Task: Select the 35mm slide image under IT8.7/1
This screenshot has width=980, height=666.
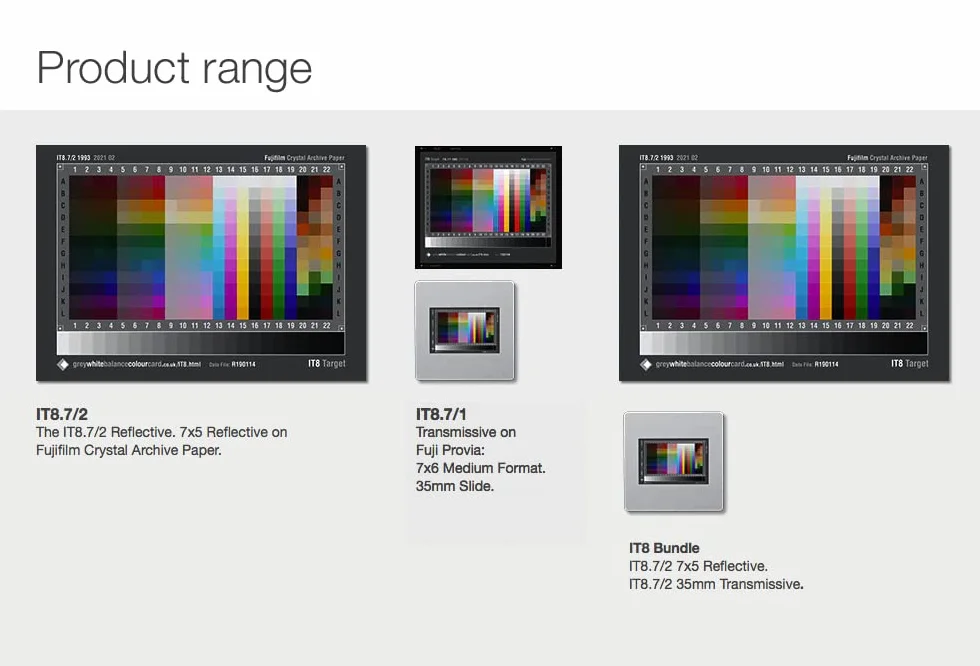Action: point(465,331)
